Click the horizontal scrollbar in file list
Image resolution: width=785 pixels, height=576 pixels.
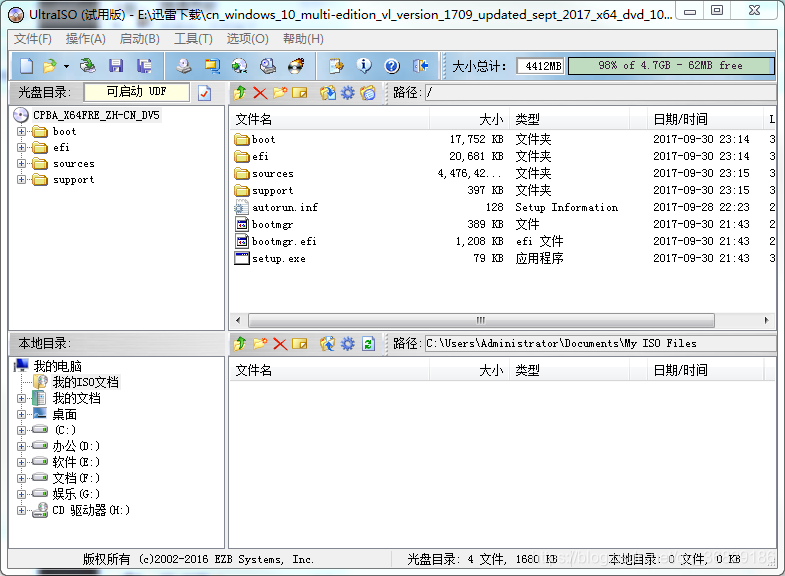pyautogui.click(x=481, y=320)
